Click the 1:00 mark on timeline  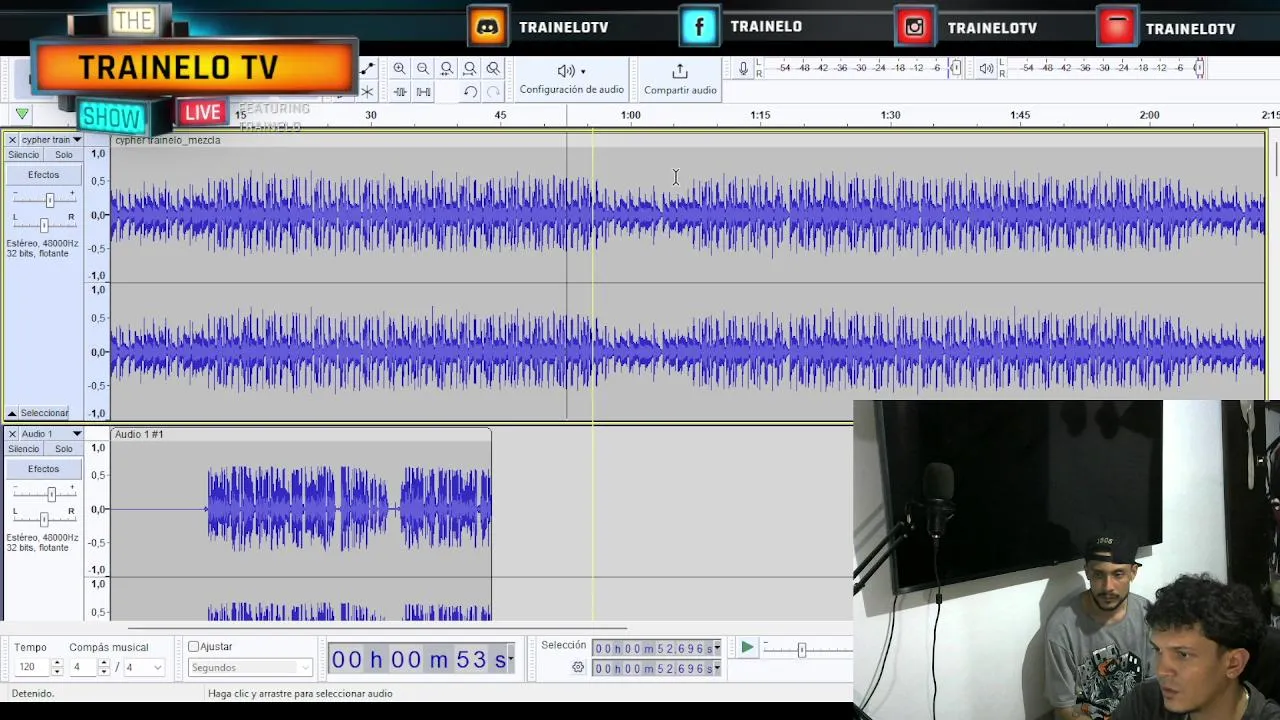click(630, 115)
